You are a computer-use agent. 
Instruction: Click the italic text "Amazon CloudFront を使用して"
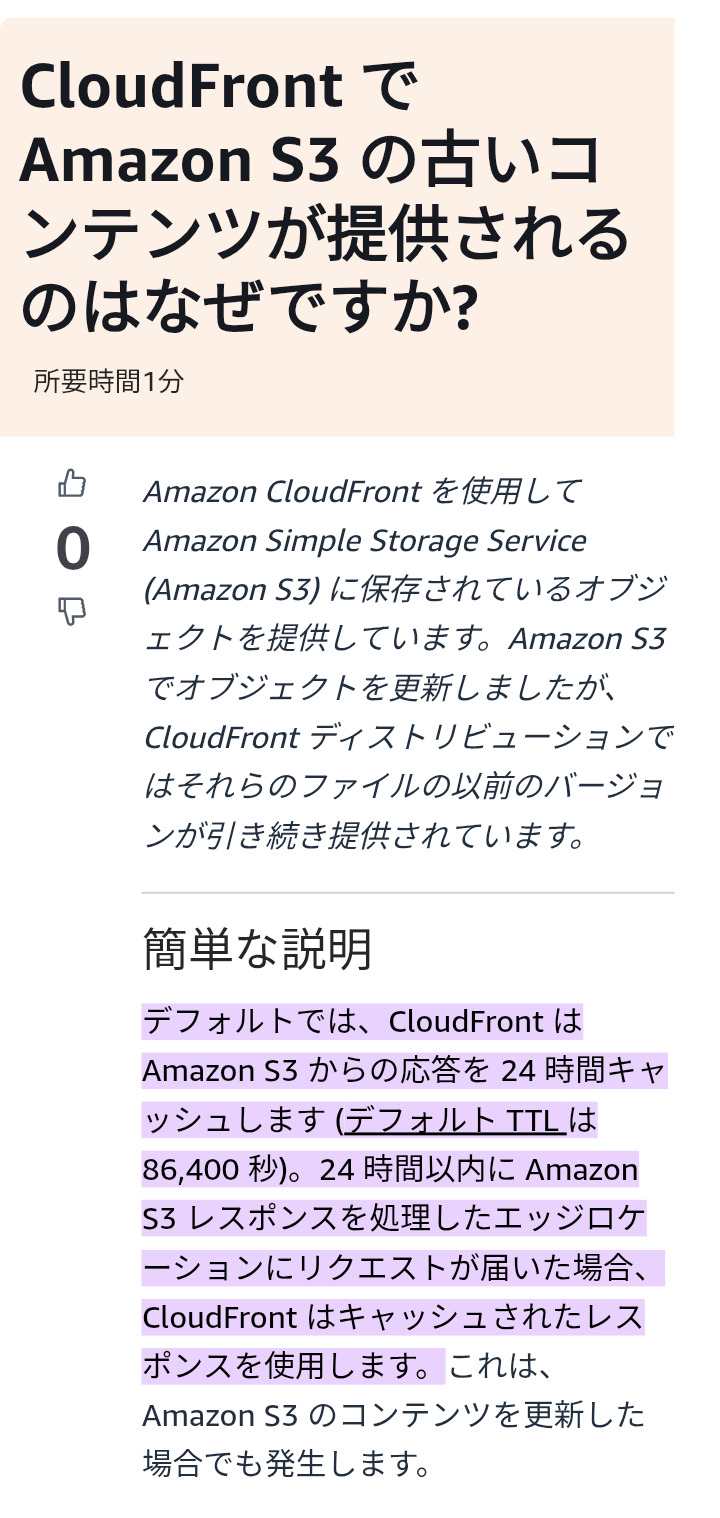[362, 492]
